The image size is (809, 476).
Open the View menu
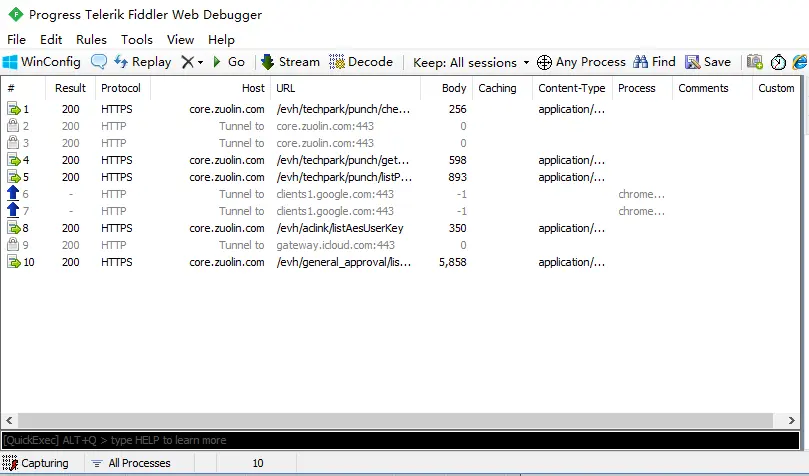(180, 40)
